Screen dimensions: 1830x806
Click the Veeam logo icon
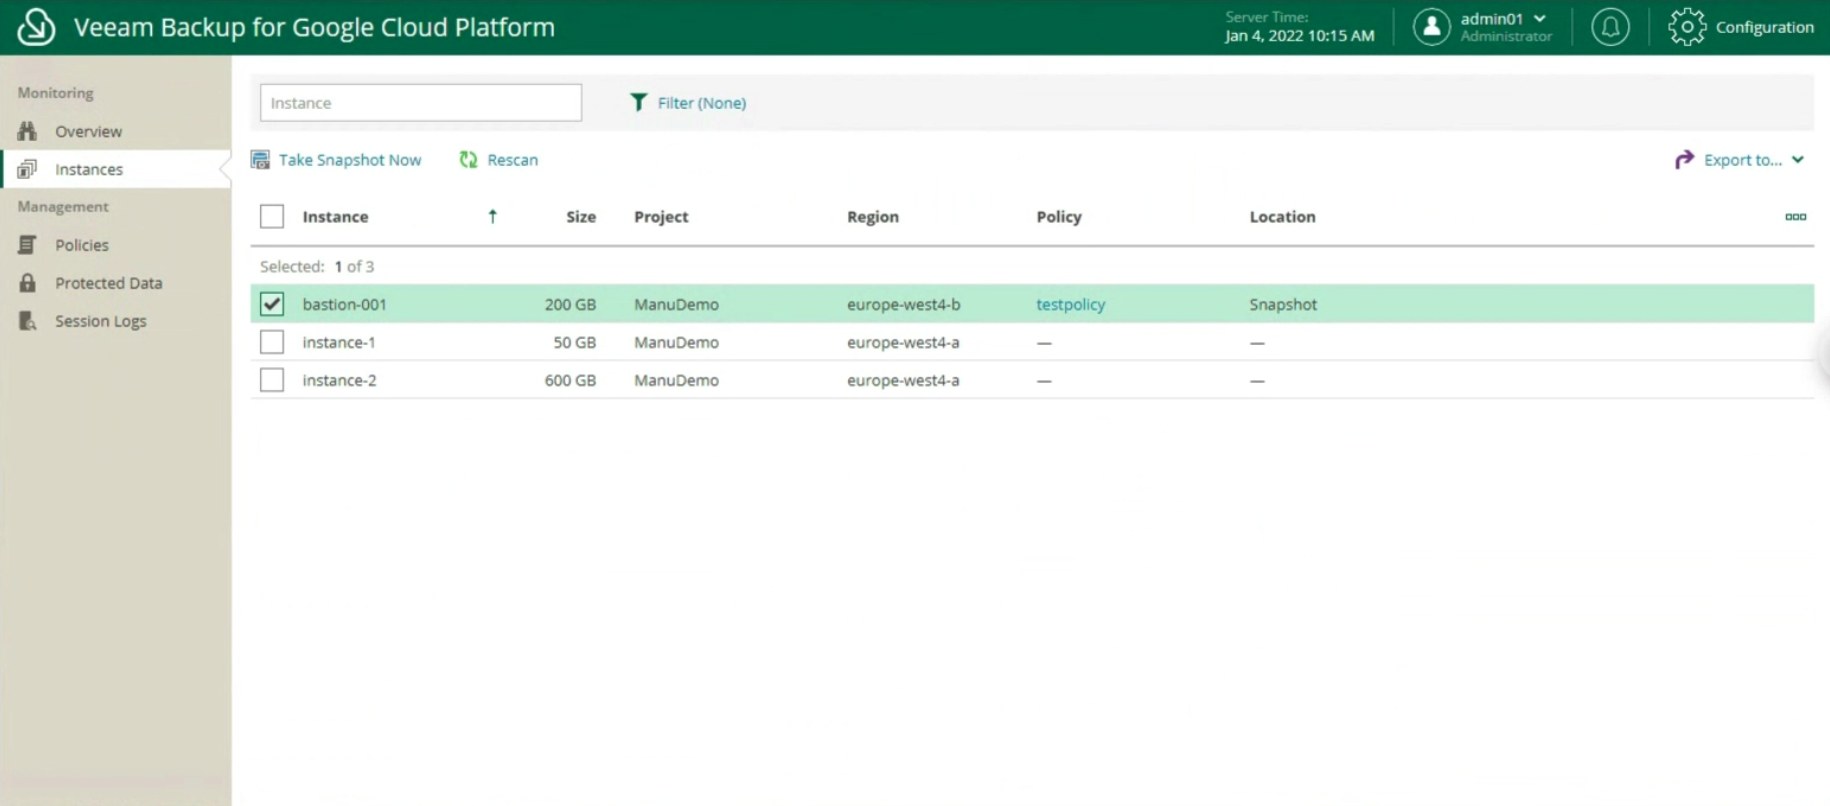click(36, 27)
